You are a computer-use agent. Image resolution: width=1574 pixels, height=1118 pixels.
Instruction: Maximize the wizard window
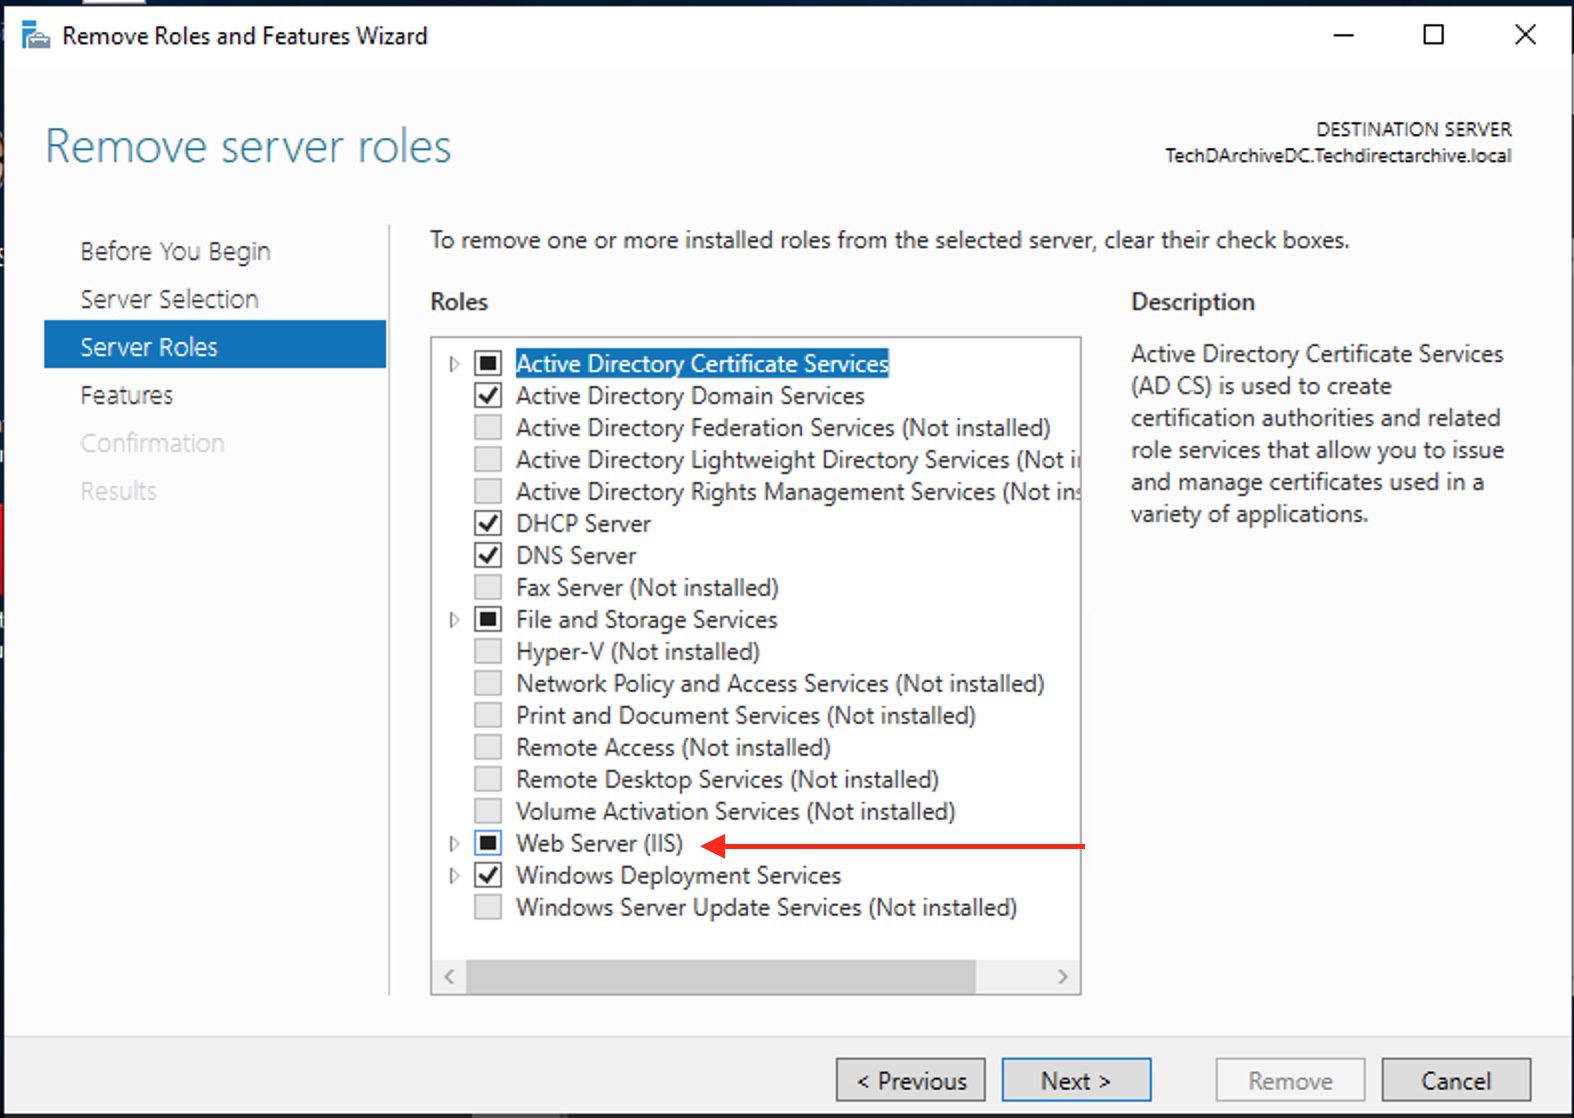[x=1433, y=35]
